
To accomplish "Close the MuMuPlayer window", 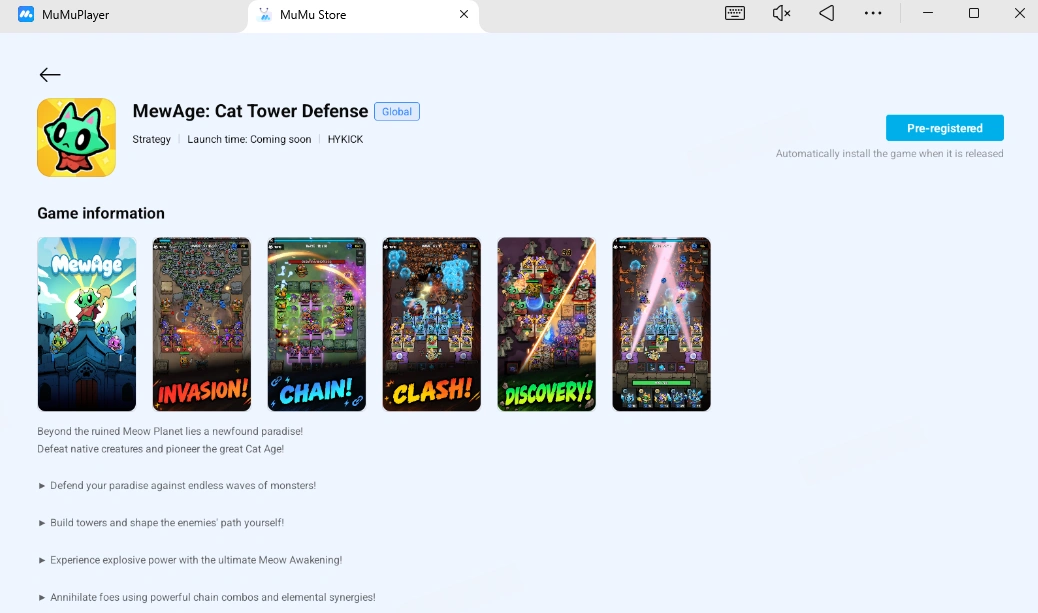I will pos(1019,13).
